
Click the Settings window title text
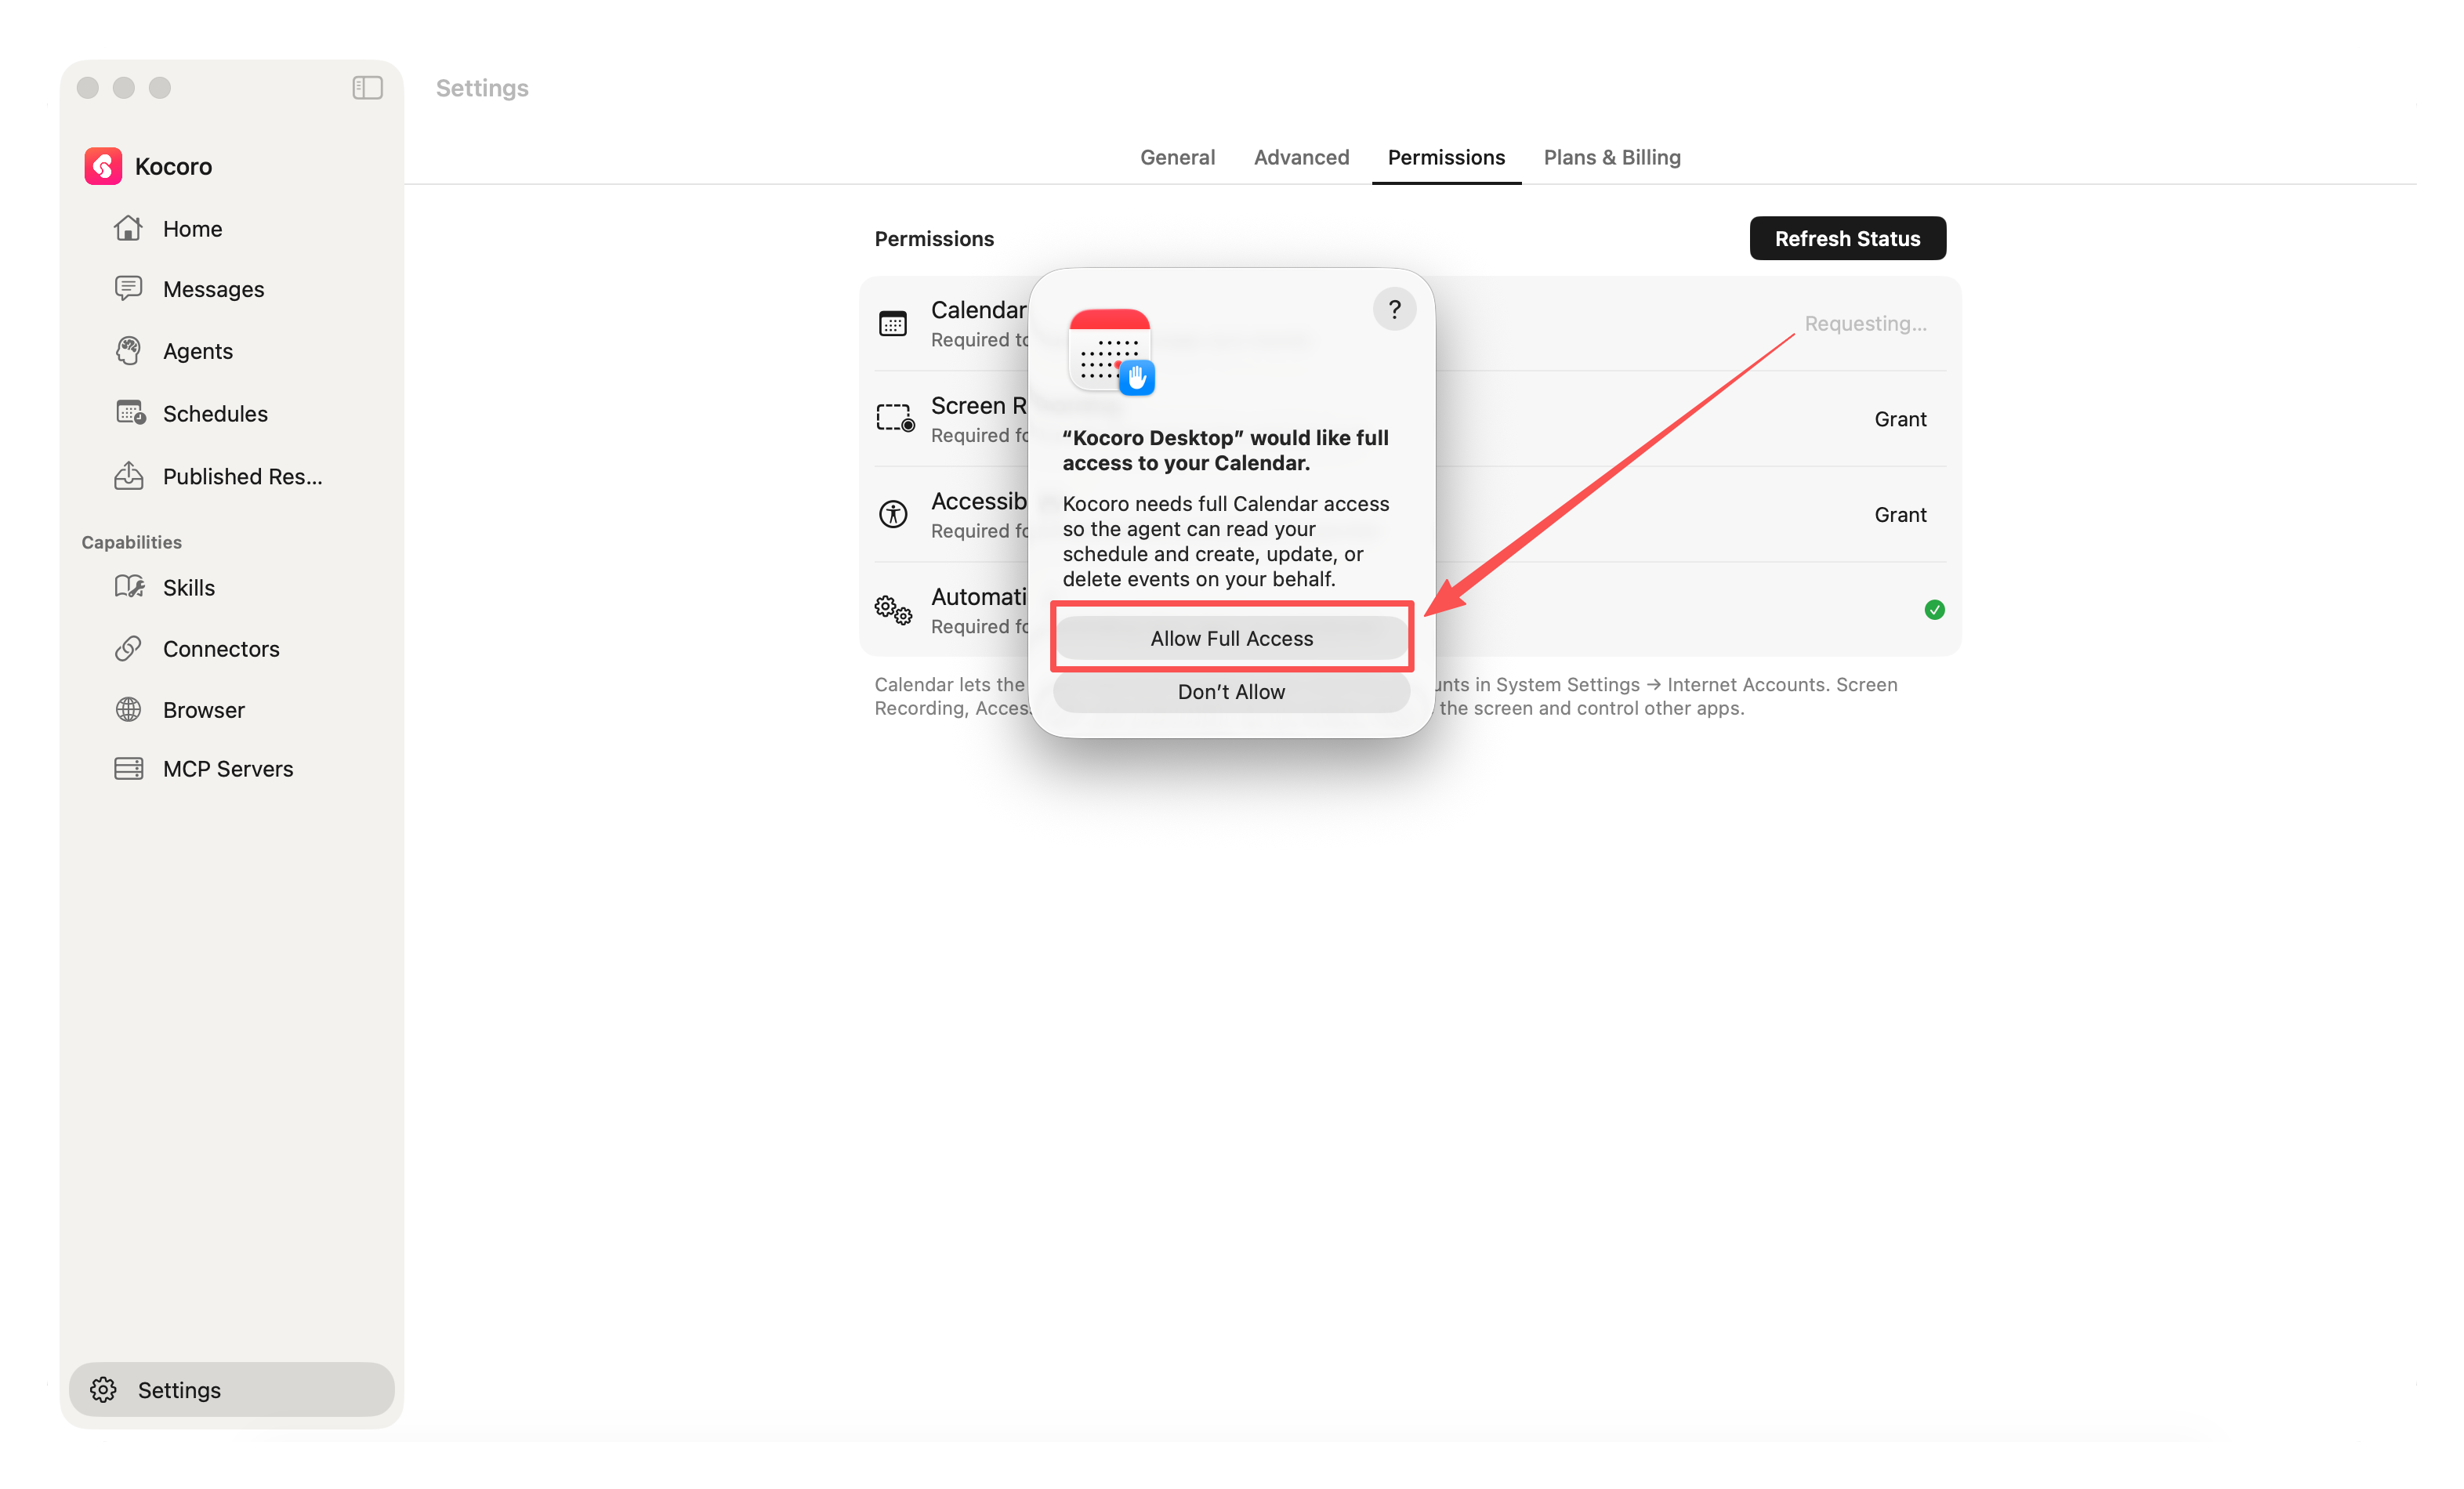[482, 88]
